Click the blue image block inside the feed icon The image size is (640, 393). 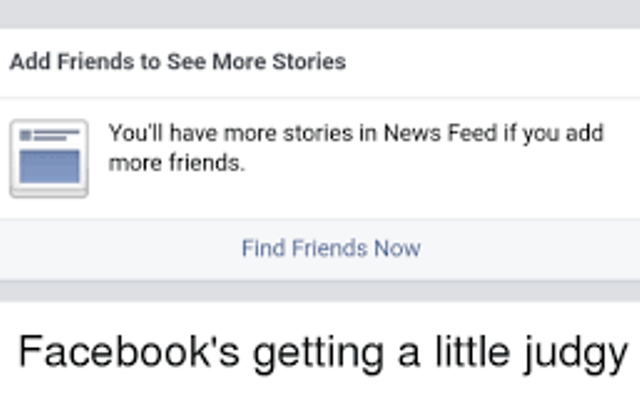click(x=49, y=166)
